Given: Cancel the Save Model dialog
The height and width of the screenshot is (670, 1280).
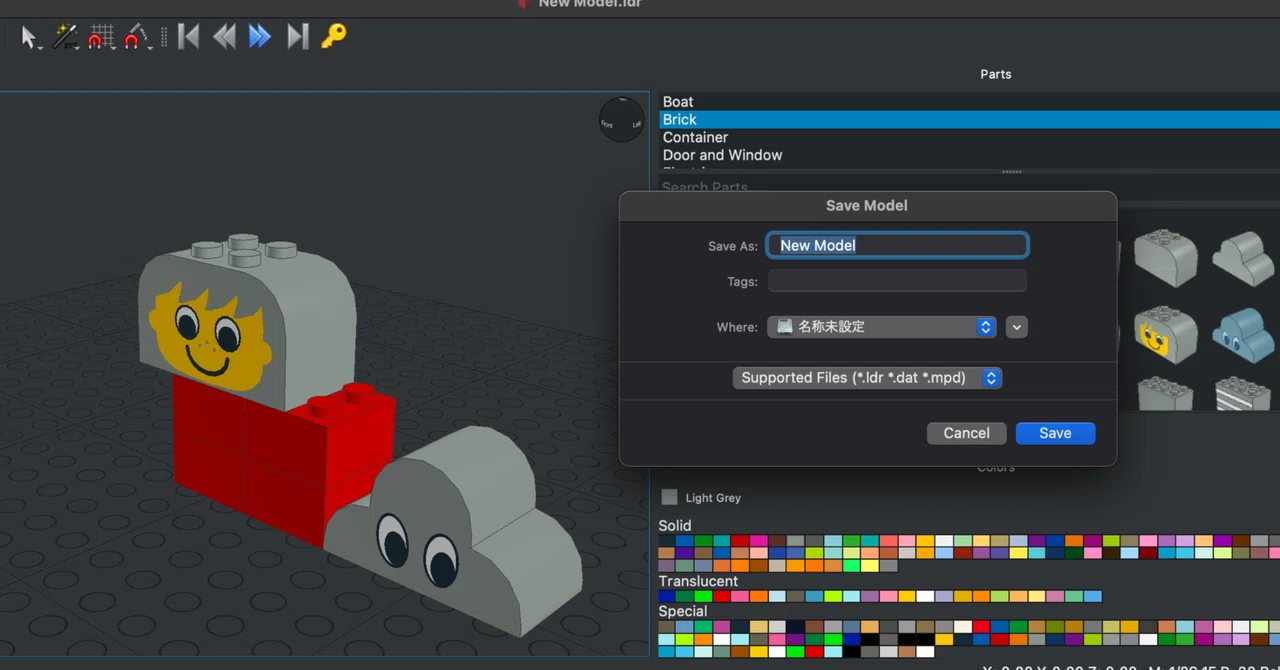Looking at the screenshot, I should (966, 433).
